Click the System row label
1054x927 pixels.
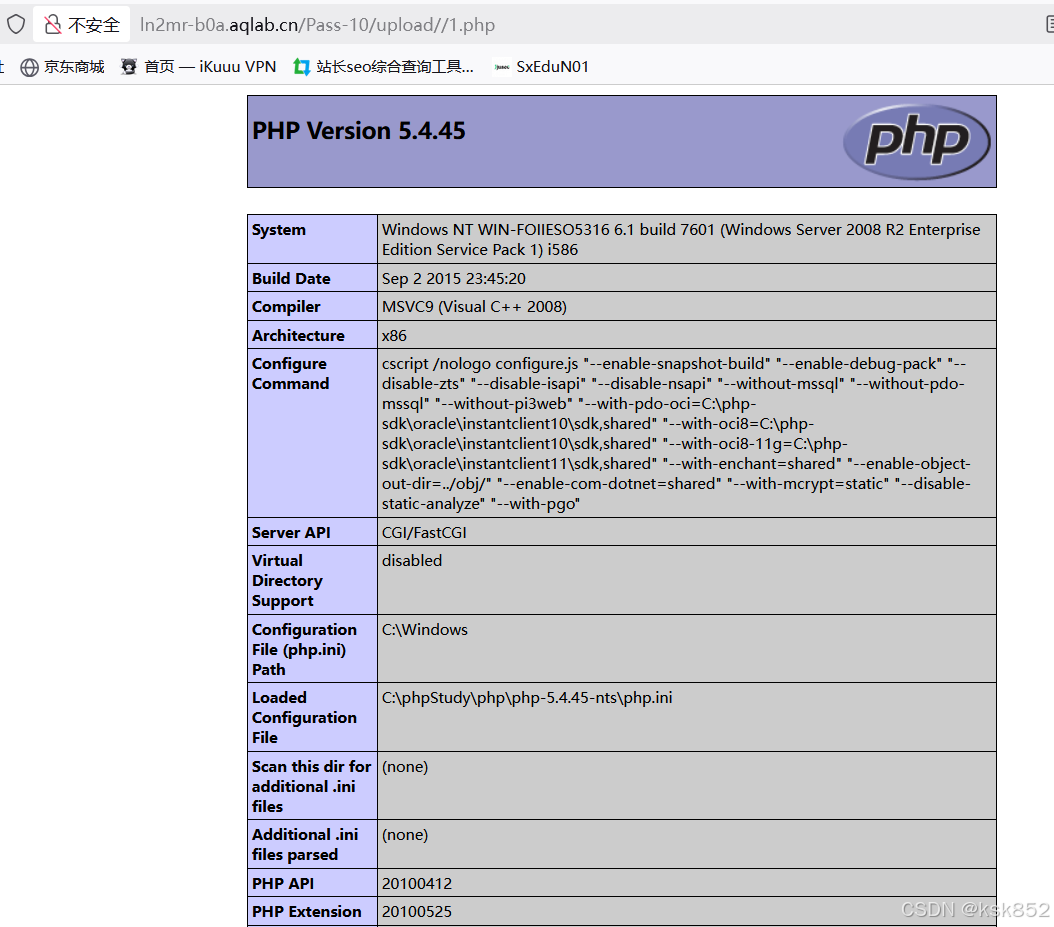pyautogui.click(x=278, y=230)
